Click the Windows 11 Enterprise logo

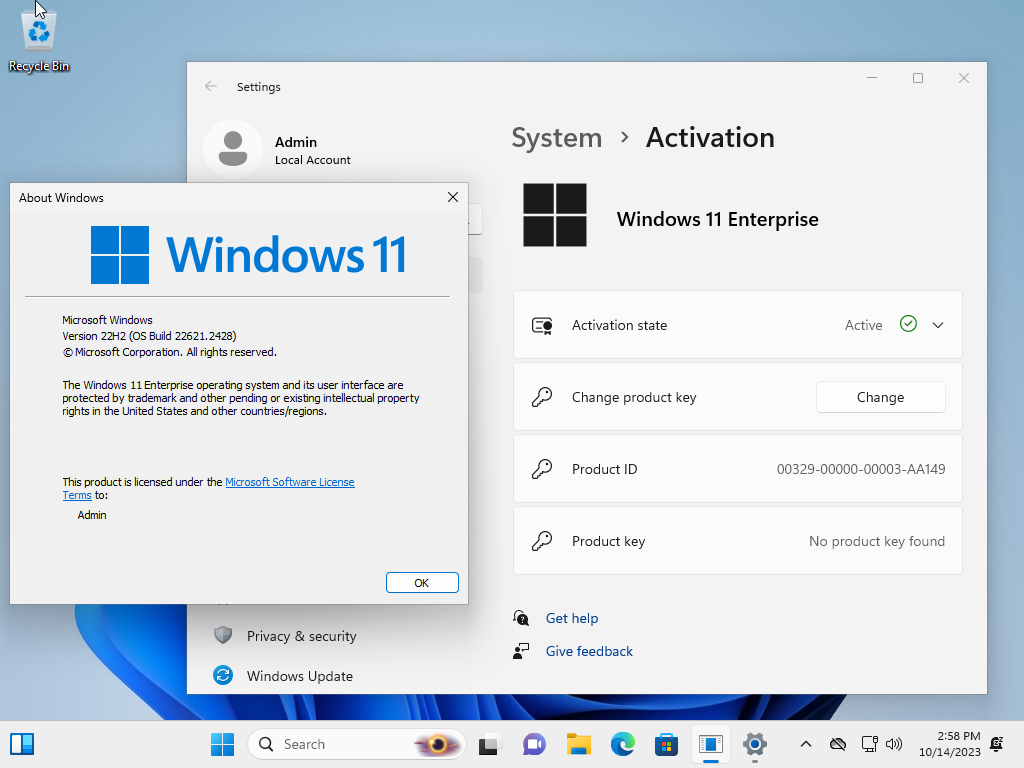pos(554,215)
